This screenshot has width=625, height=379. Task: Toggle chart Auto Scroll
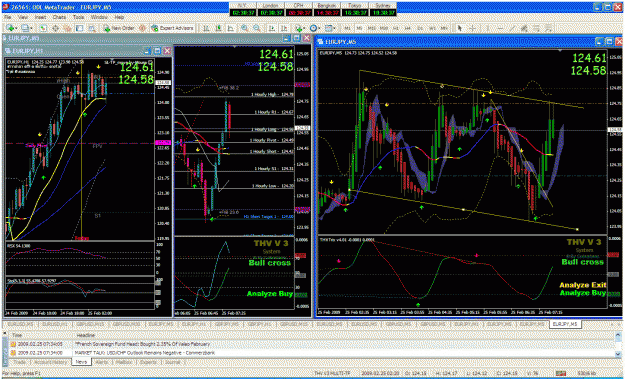coord(271,28)
